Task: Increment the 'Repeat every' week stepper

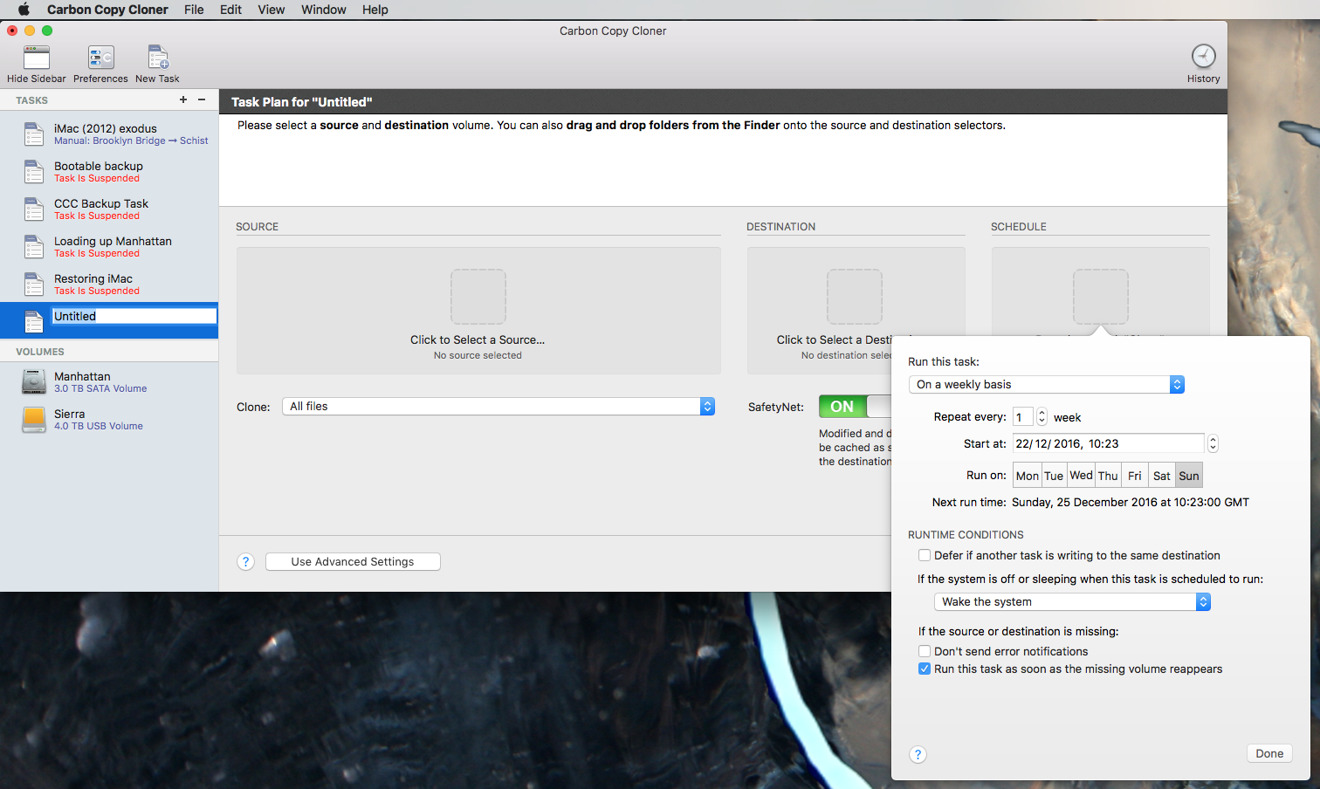Action: 1040,413
